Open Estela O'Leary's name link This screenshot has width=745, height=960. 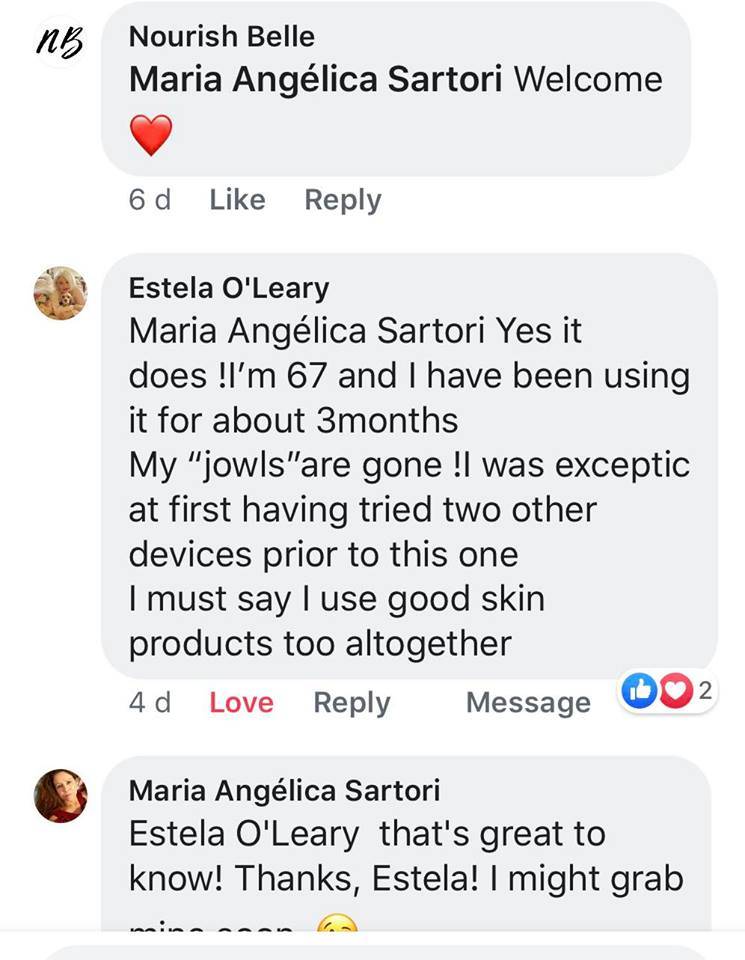229,288
